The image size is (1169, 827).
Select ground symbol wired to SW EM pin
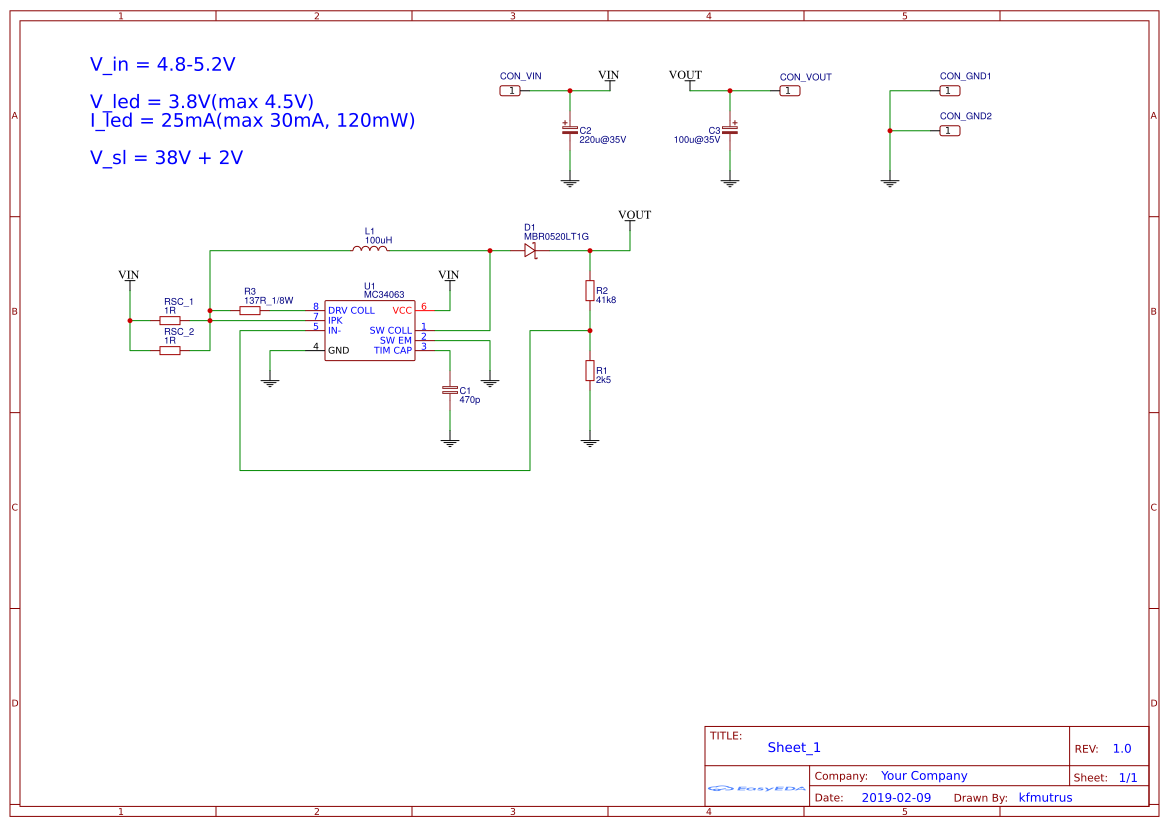click(x=490, y=383)
